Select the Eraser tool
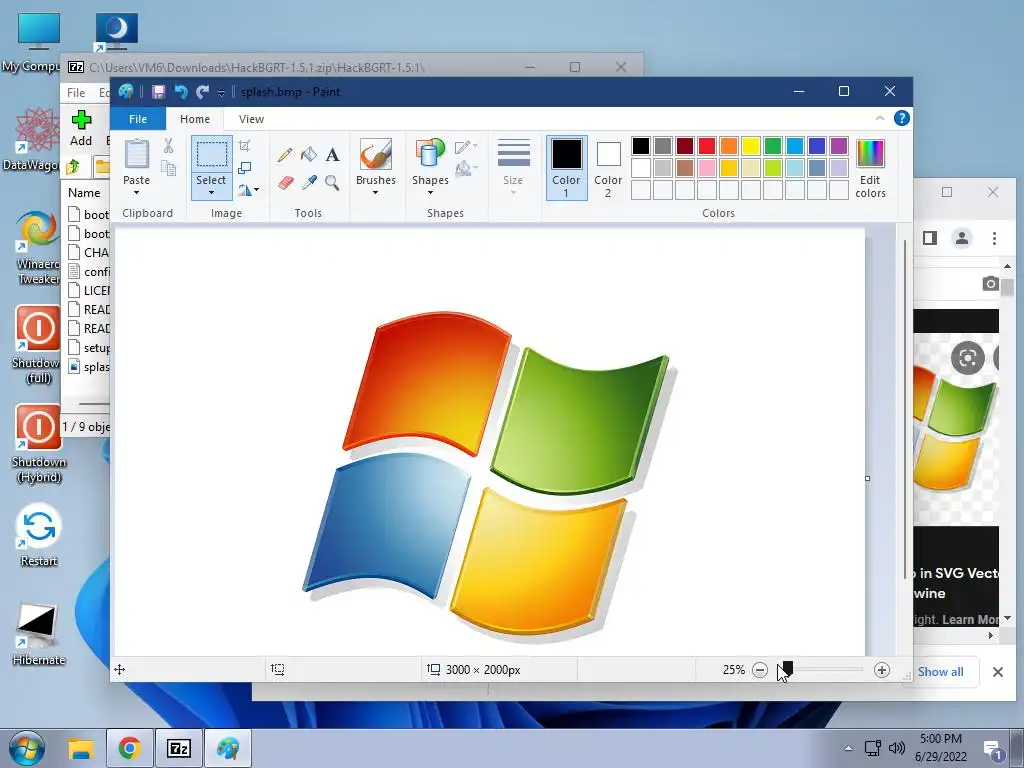This screenshot has height=768, width=1024. [285, 182]
